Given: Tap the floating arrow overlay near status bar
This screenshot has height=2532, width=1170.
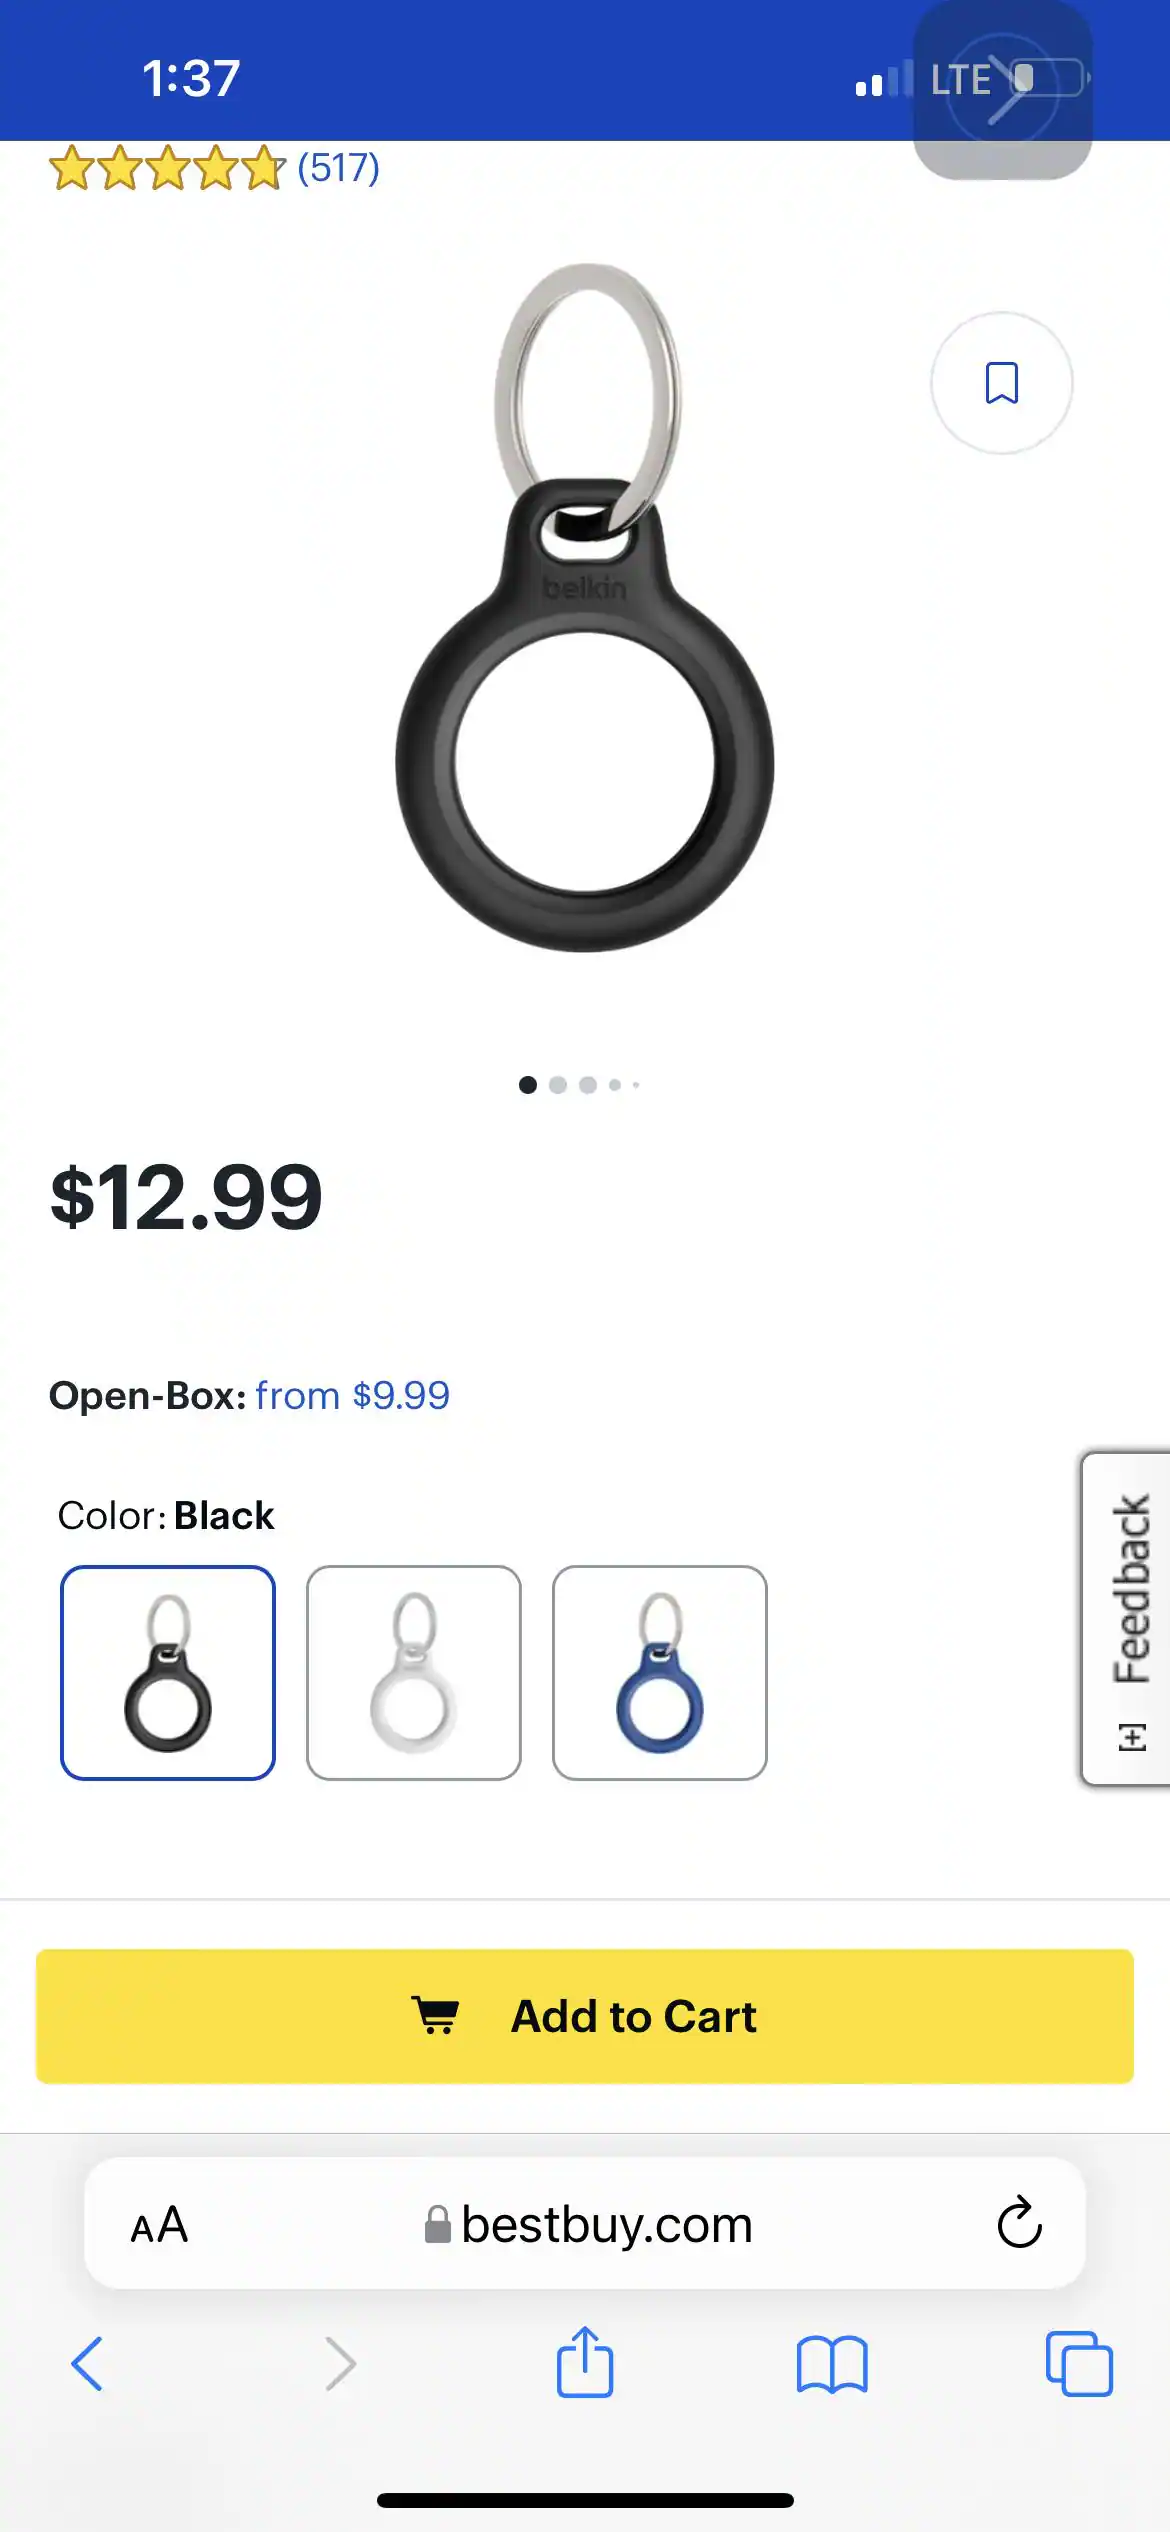Looking at the screenshot, I should coord(1003,89).
